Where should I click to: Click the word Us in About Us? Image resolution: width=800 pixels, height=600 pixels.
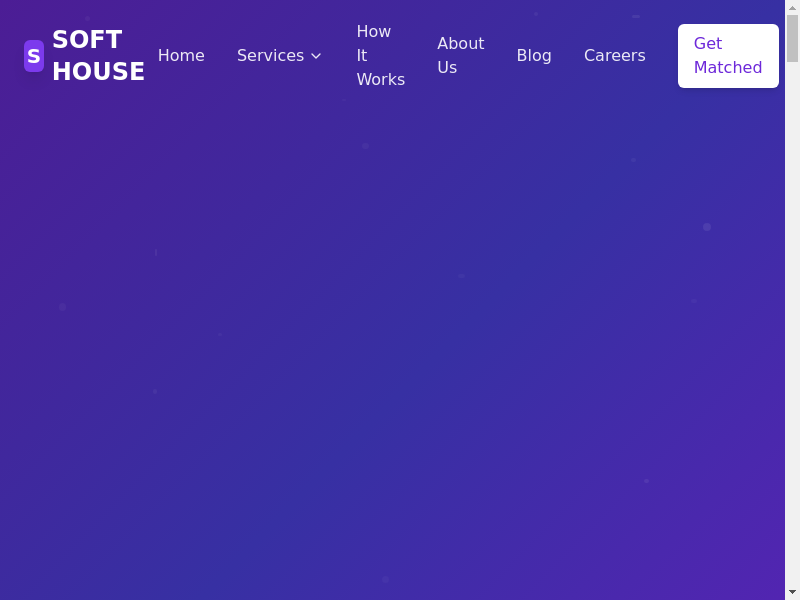[x=447, y=68]
